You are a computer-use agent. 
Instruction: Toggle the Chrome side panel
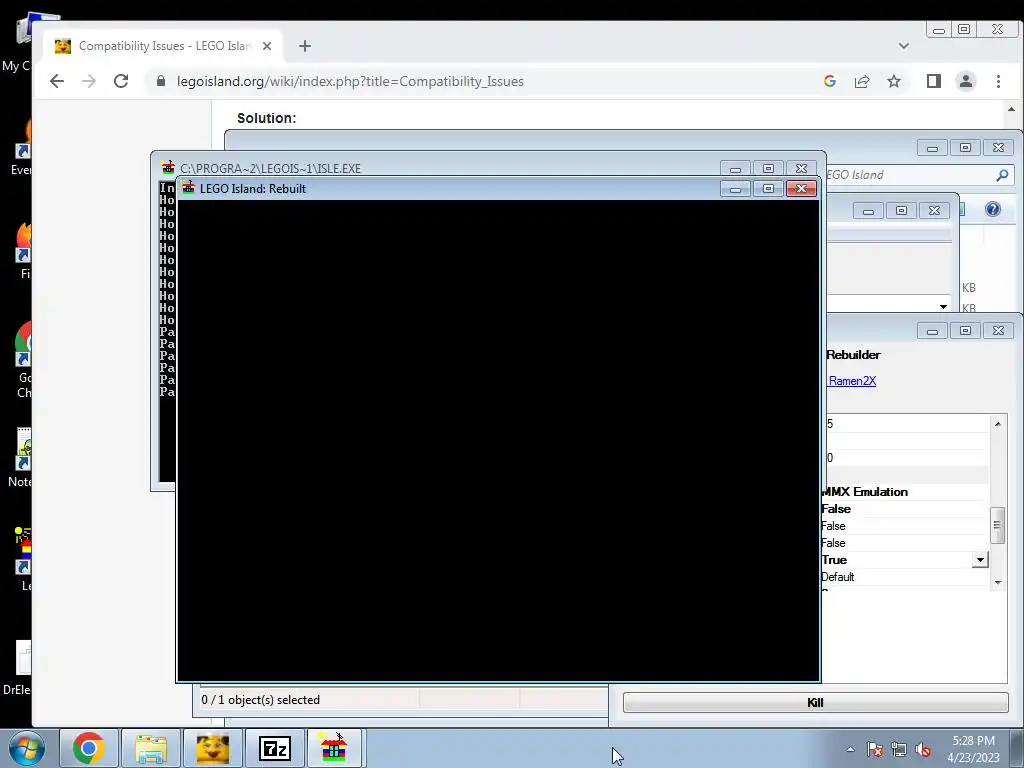pos(934,81)
